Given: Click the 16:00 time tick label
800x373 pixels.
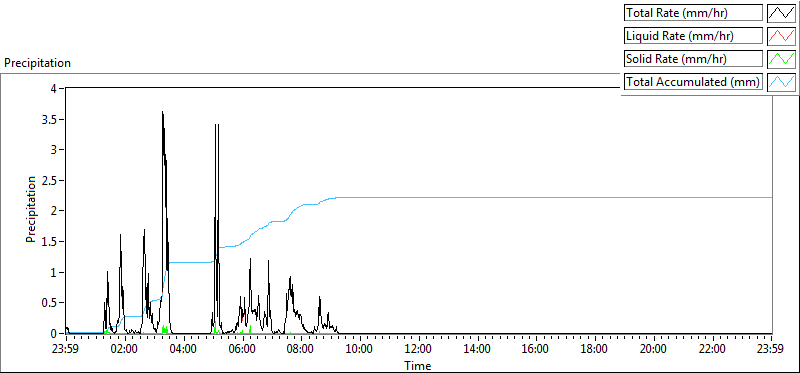Looking at the screenshot, I should coord(536,349).
